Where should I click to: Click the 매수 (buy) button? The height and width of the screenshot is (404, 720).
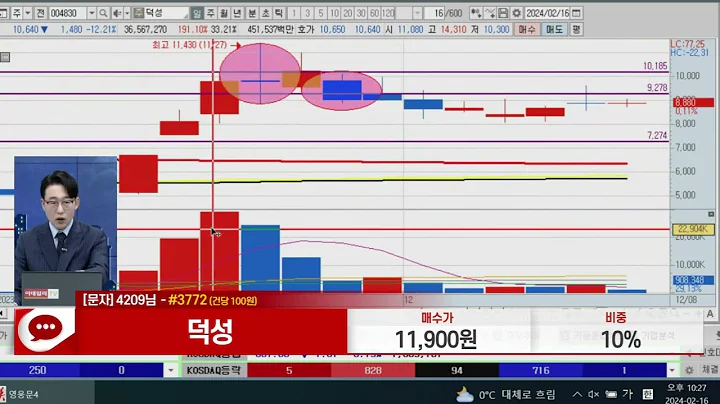click(526, 29)
